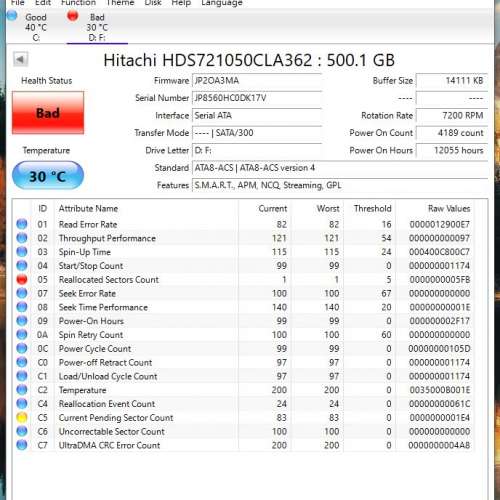Image resolution: width=500 pixels, height=500 pixels.
Task: Click the Attribute Name column header
Action: point(88,209)
